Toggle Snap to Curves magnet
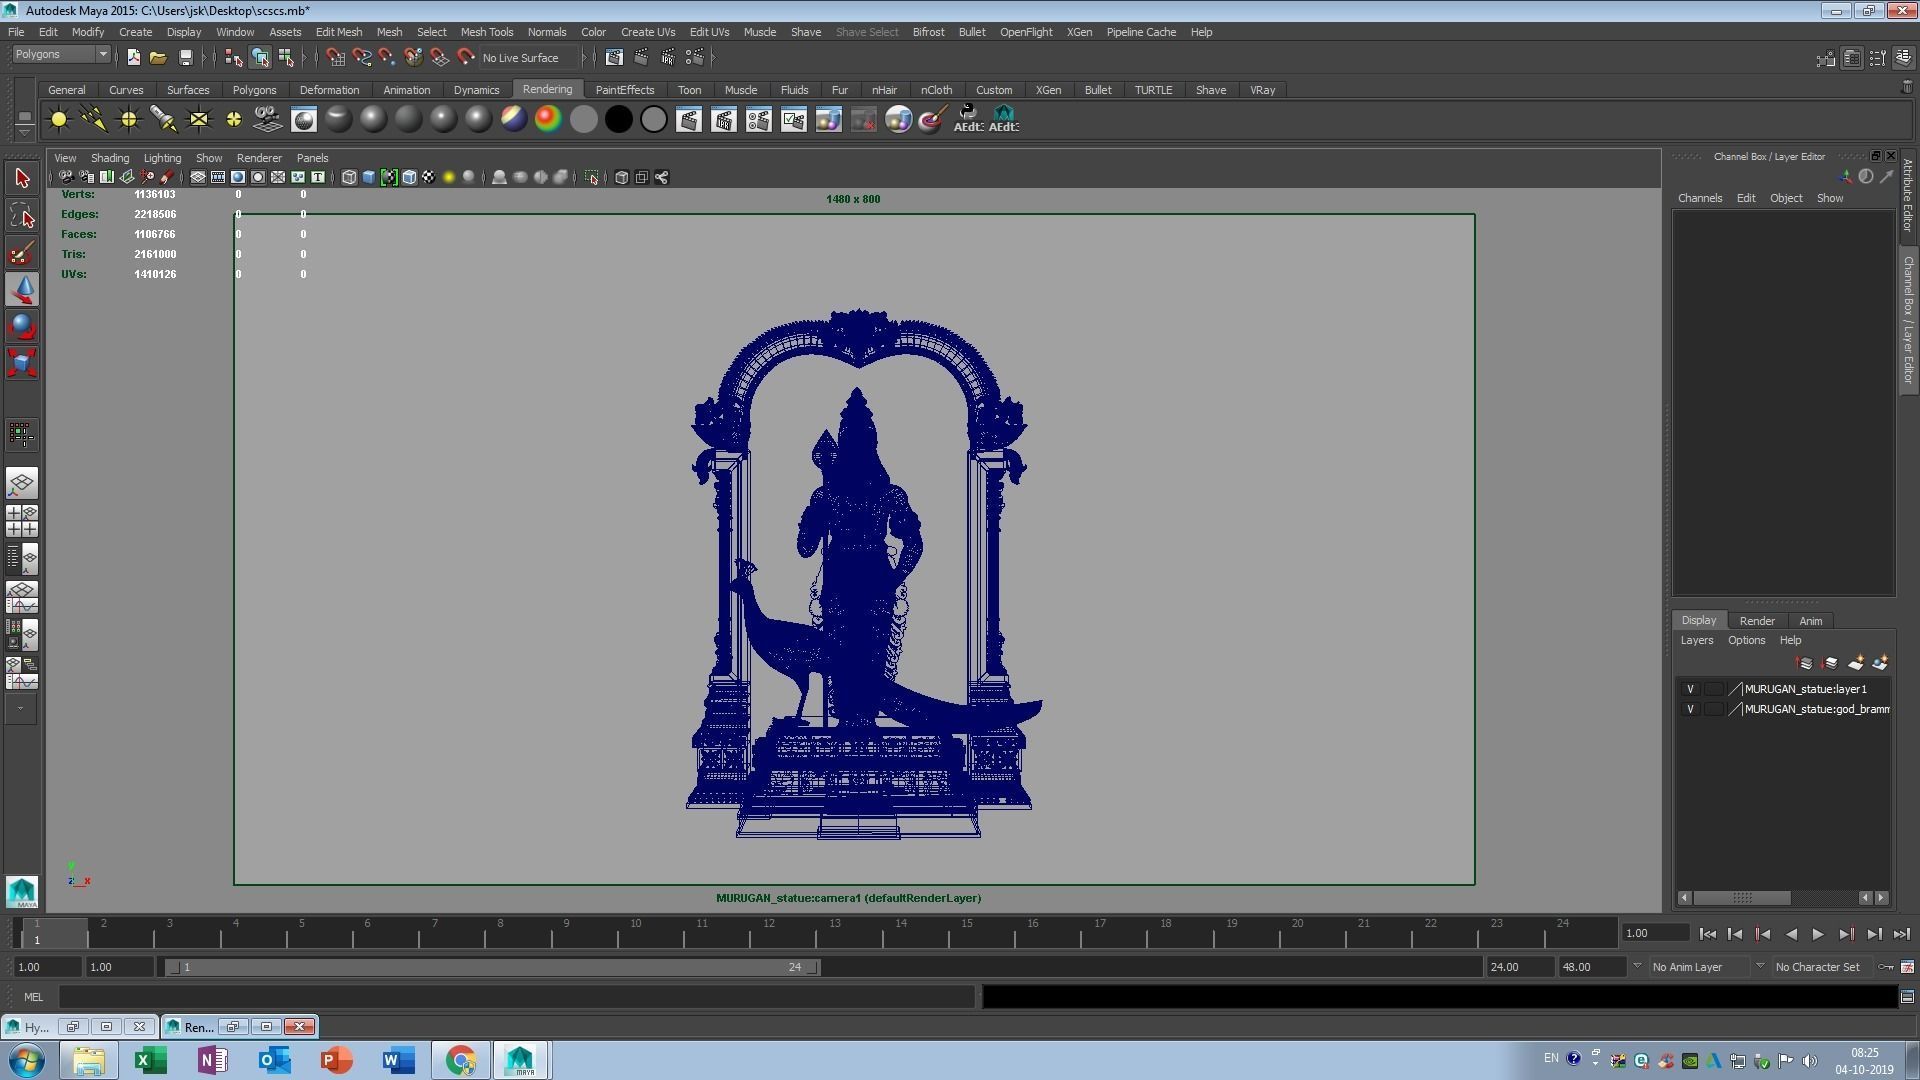This screenshot has height=1080, width=1920. point(362,57)
